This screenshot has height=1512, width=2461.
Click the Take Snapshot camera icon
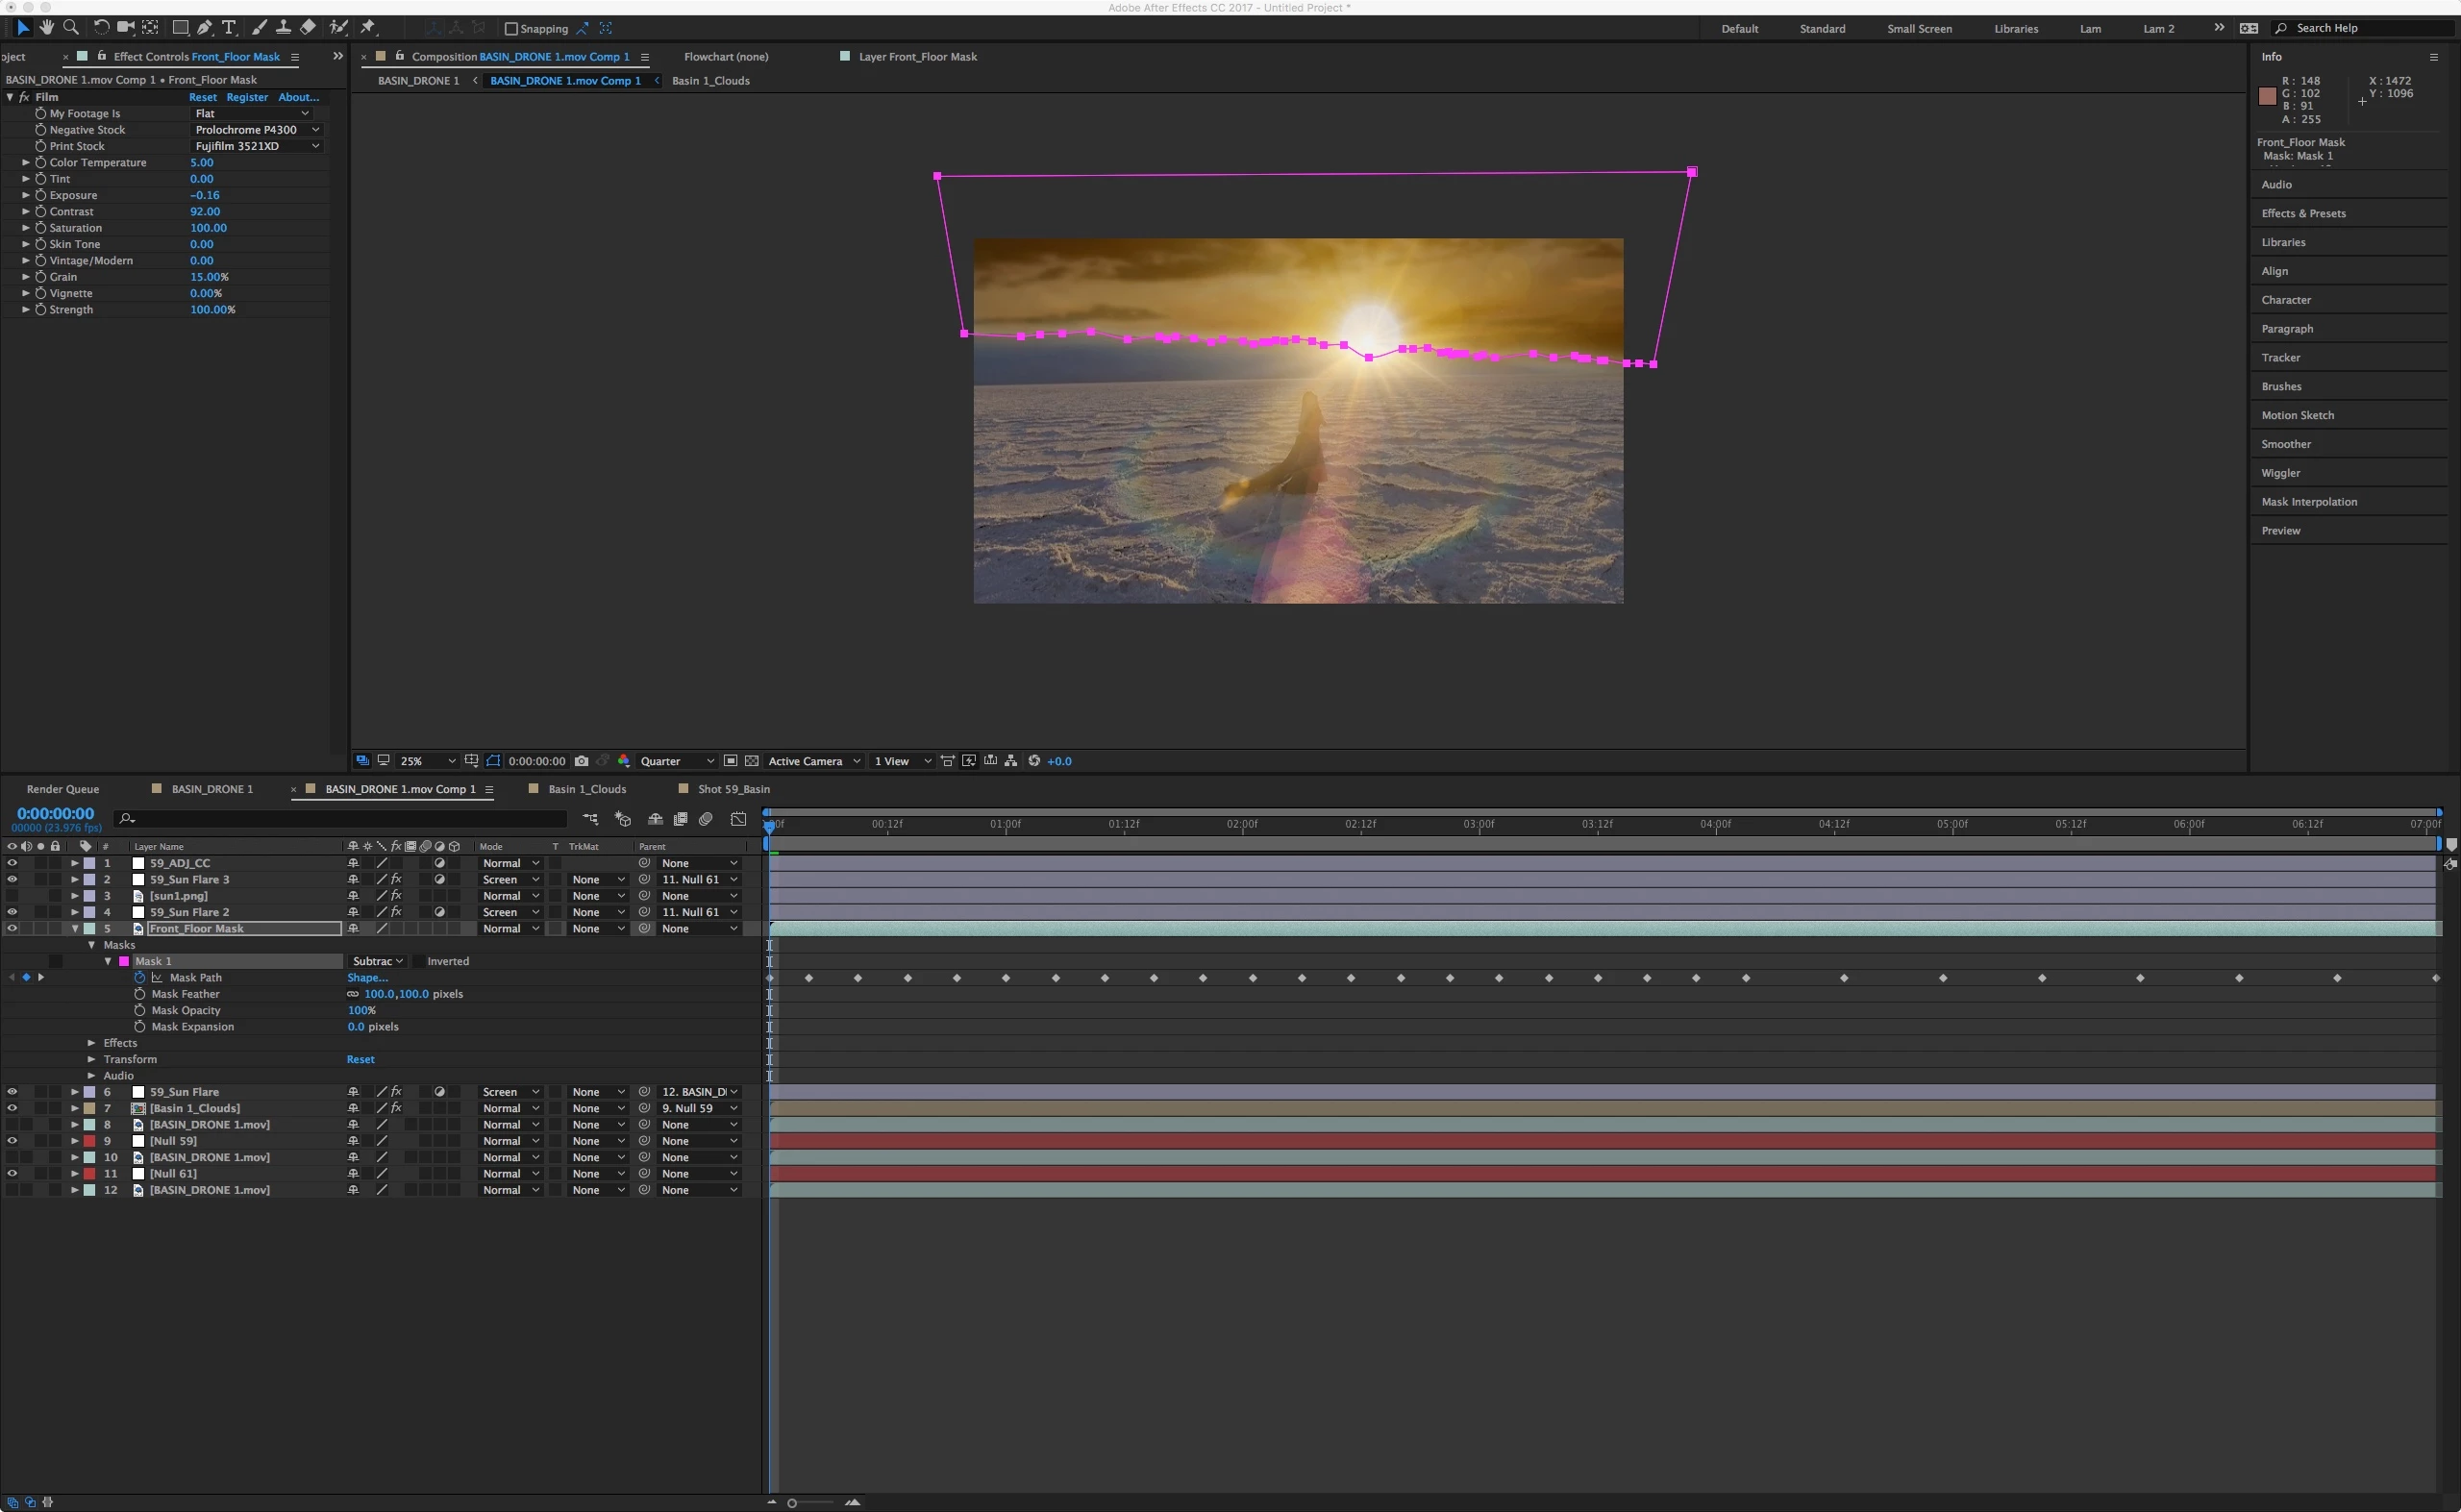tap(582, 761)
